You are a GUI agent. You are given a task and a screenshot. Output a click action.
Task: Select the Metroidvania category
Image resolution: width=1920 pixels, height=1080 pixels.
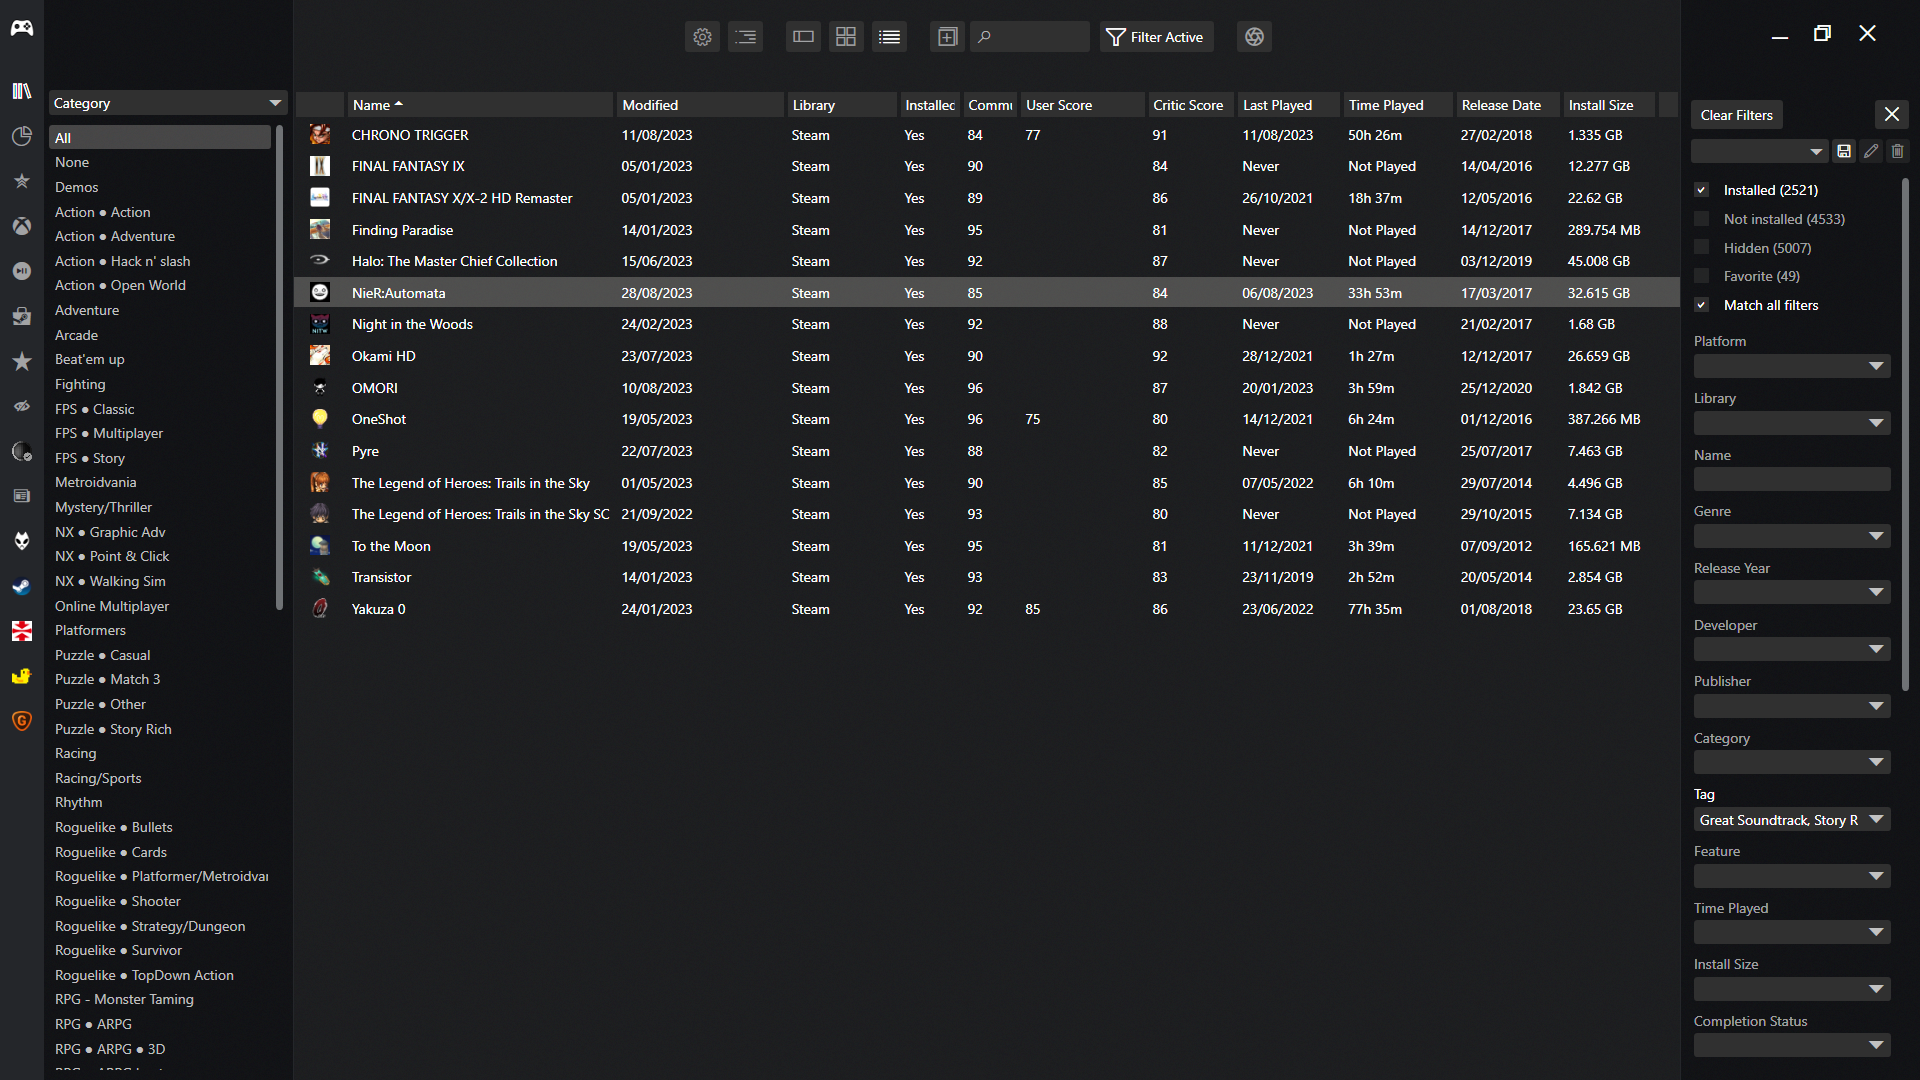point(96,482)
